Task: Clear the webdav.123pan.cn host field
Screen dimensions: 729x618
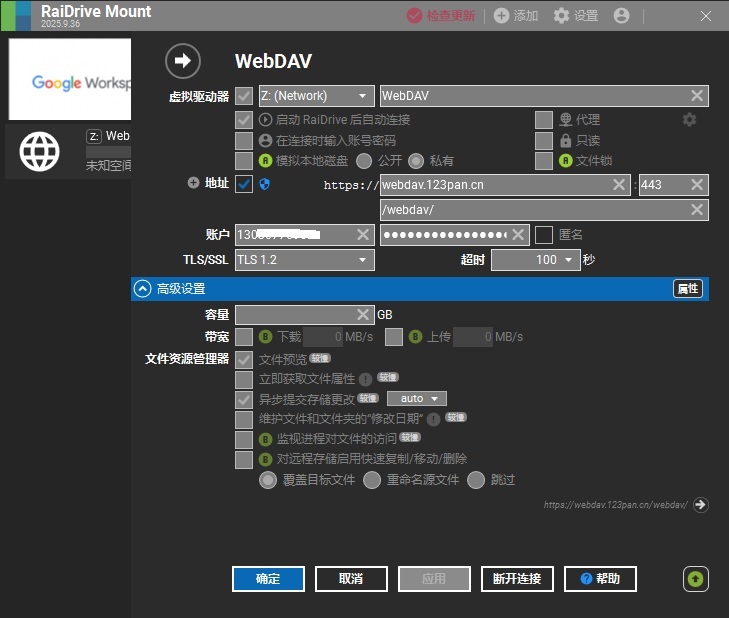Action: click(x=618, y=185)
